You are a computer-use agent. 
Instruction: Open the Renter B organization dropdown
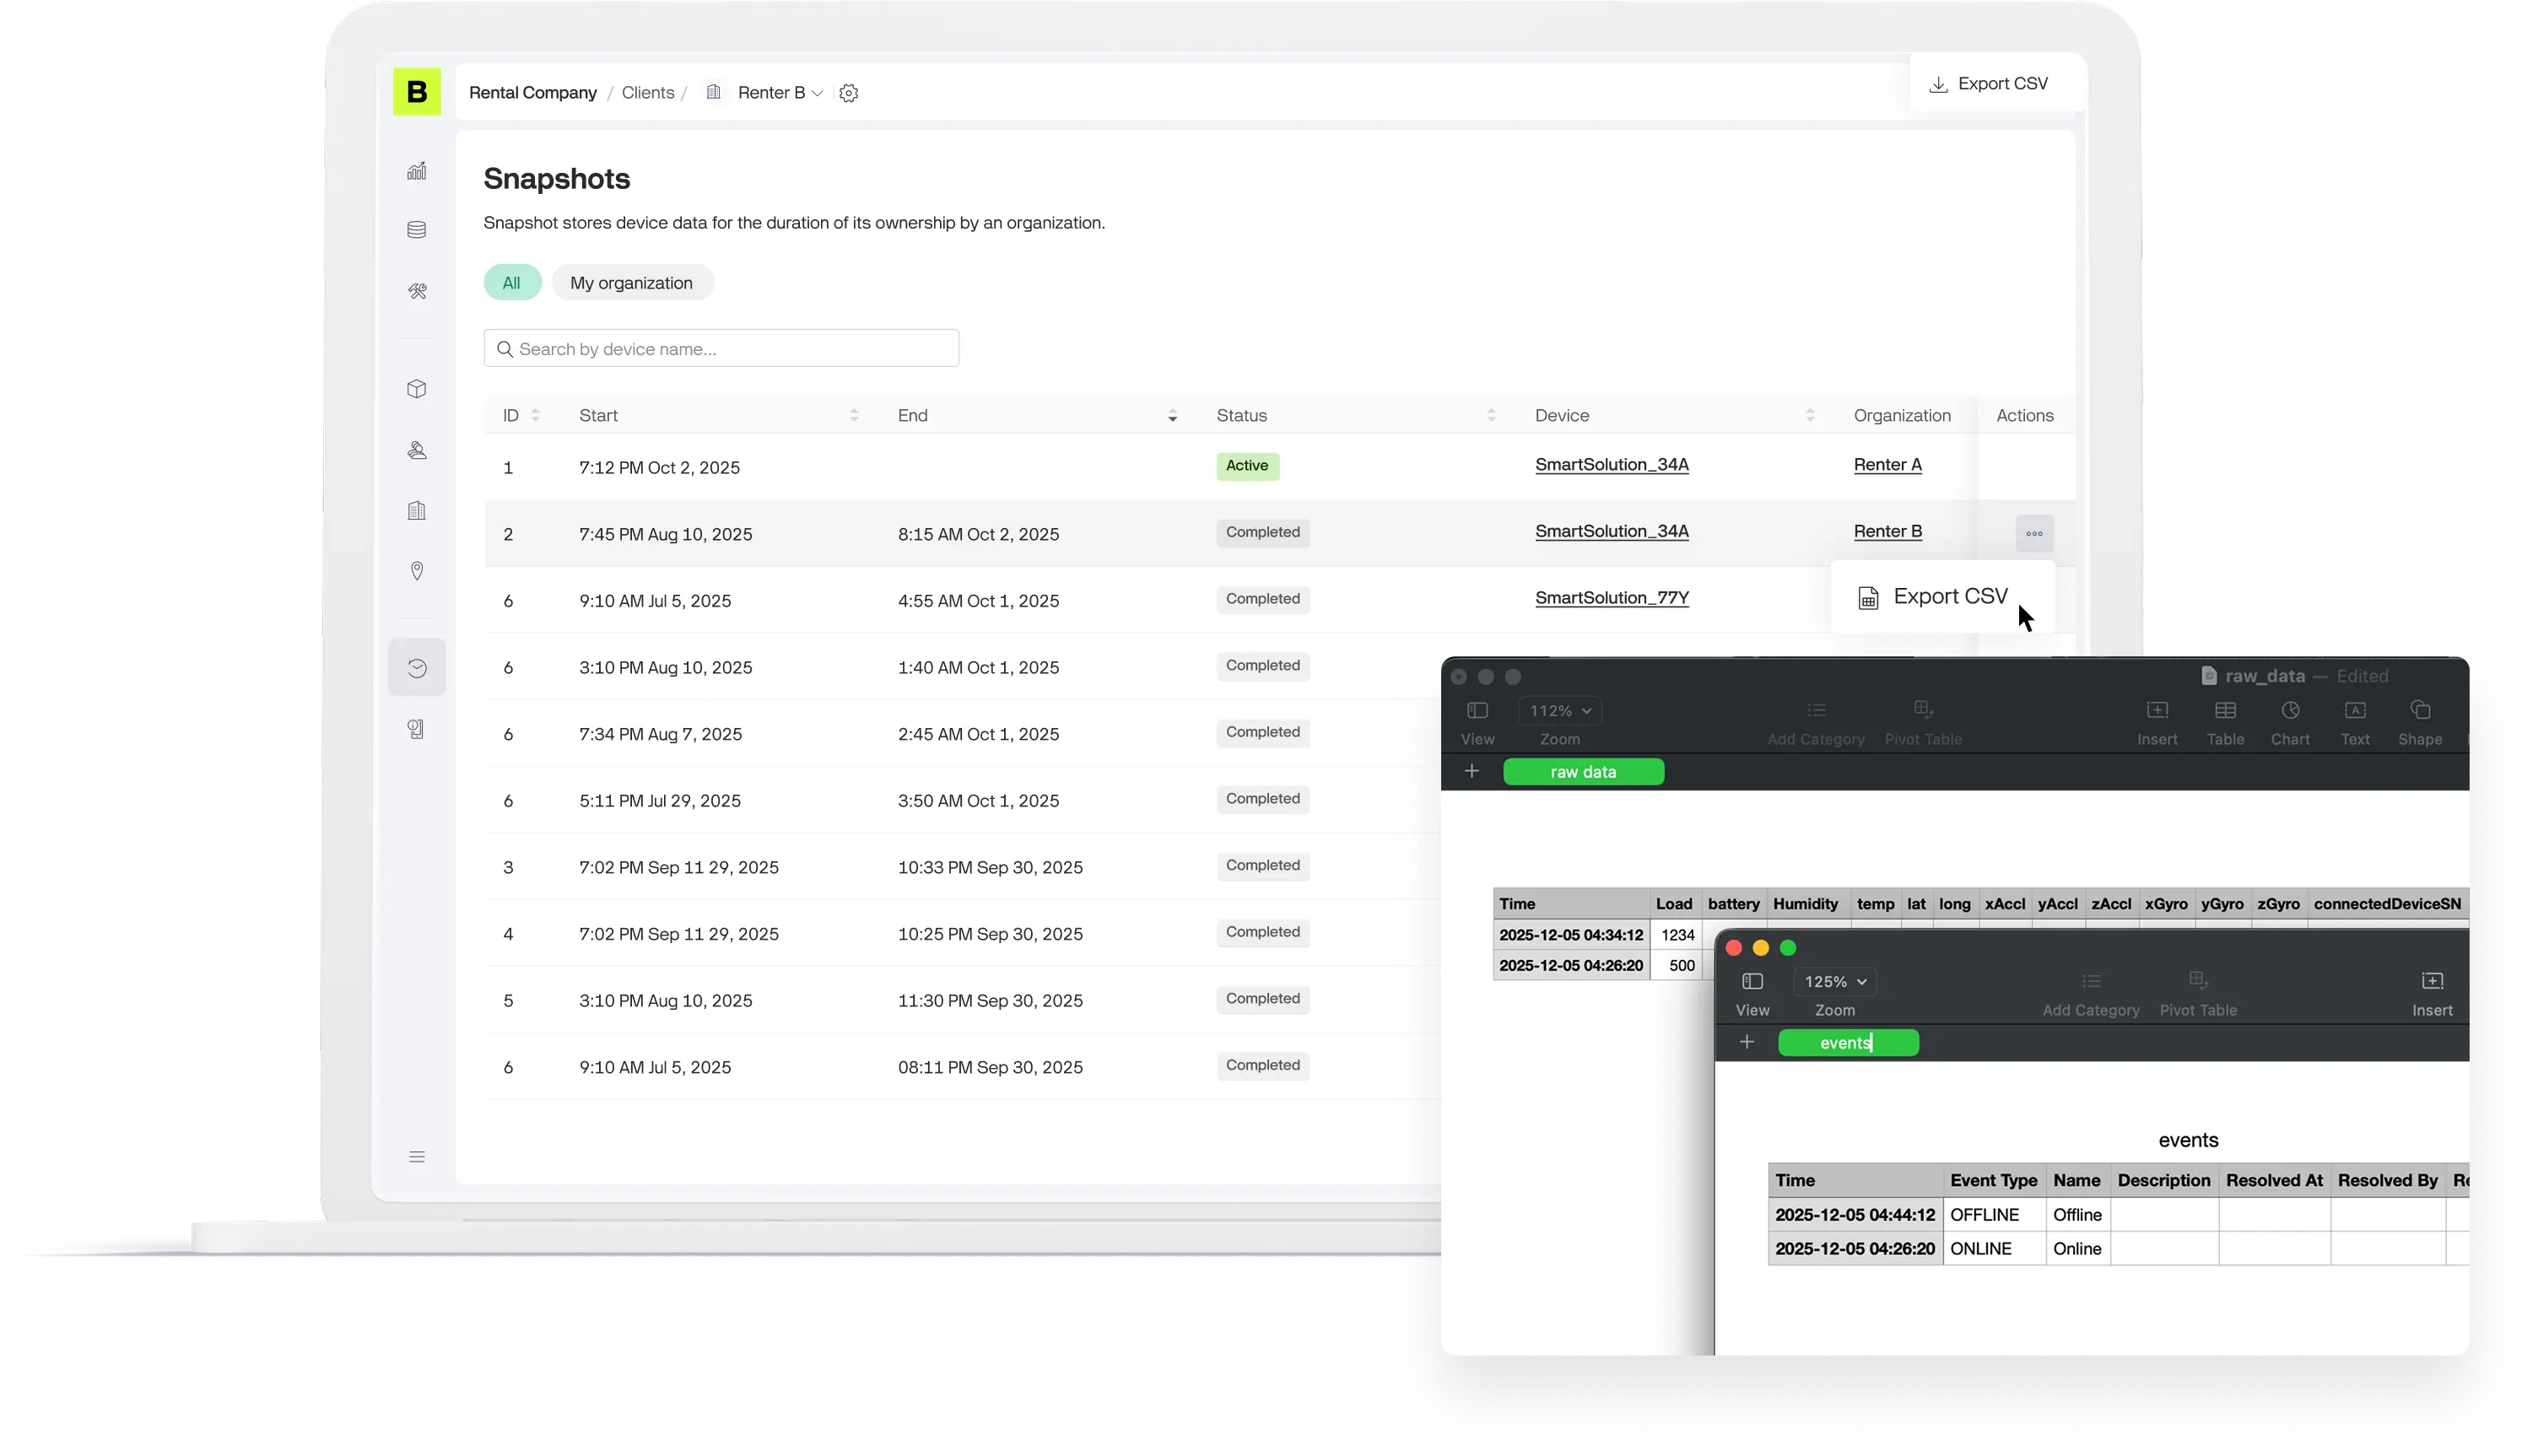pyautogui.click(x=780, y=93)
